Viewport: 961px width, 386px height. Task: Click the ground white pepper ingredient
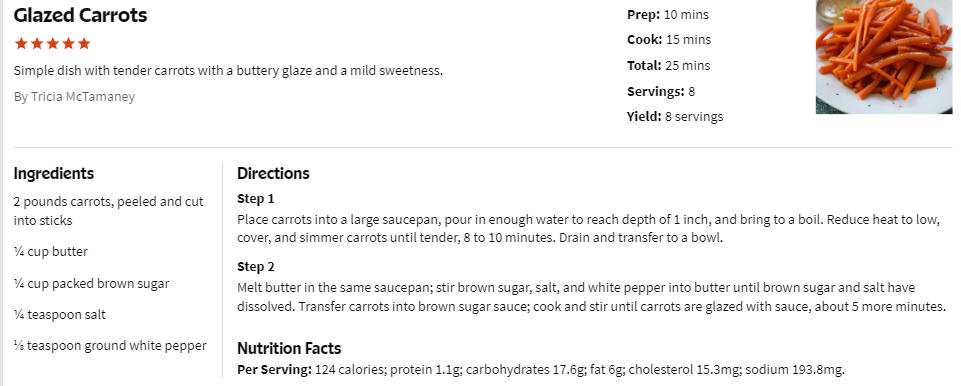[x=110, y=346]
